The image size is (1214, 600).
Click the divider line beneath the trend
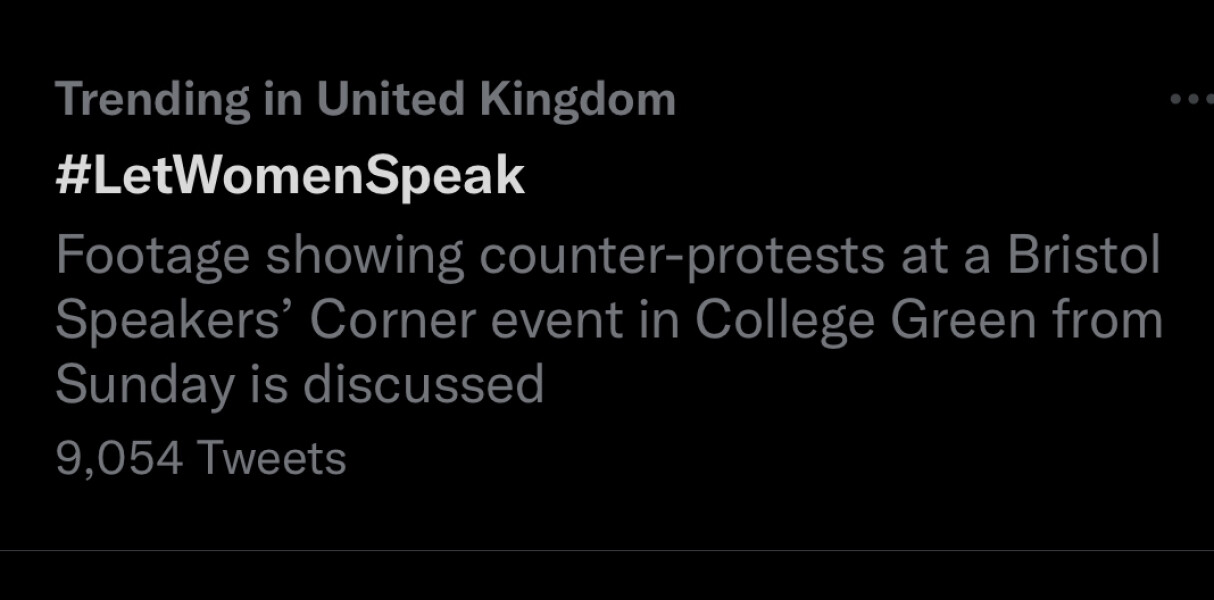(607, 550)
